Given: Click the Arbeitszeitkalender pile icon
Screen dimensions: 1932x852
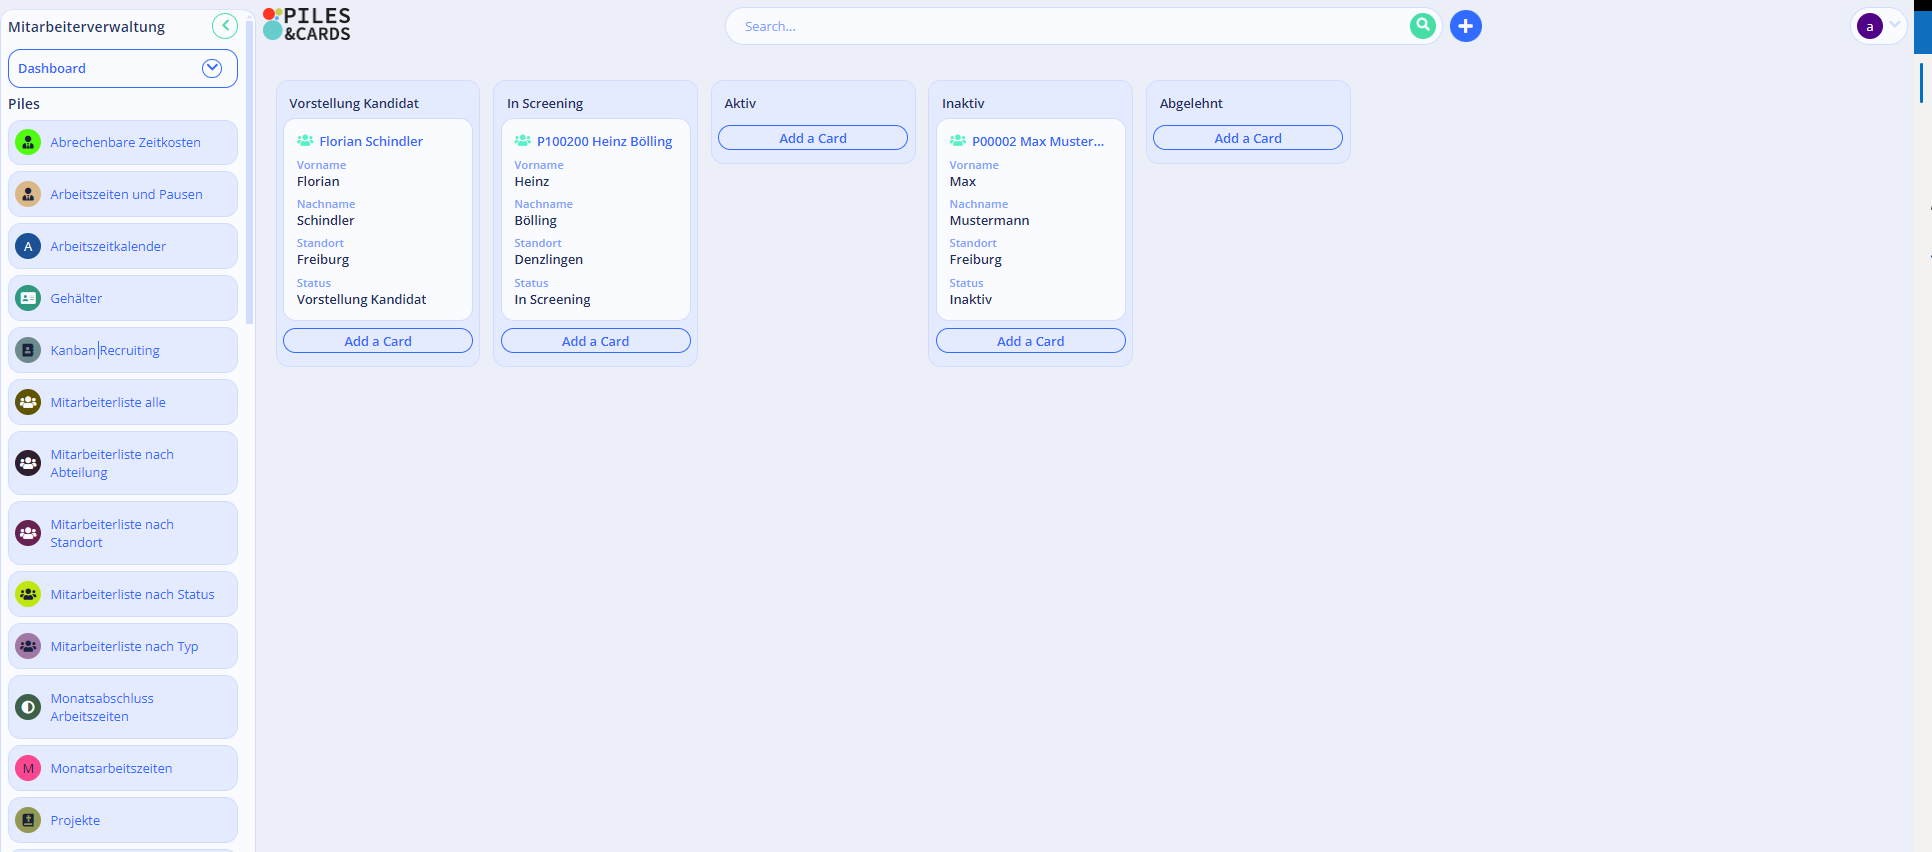Looking at the screenshot, I should 28,246.
